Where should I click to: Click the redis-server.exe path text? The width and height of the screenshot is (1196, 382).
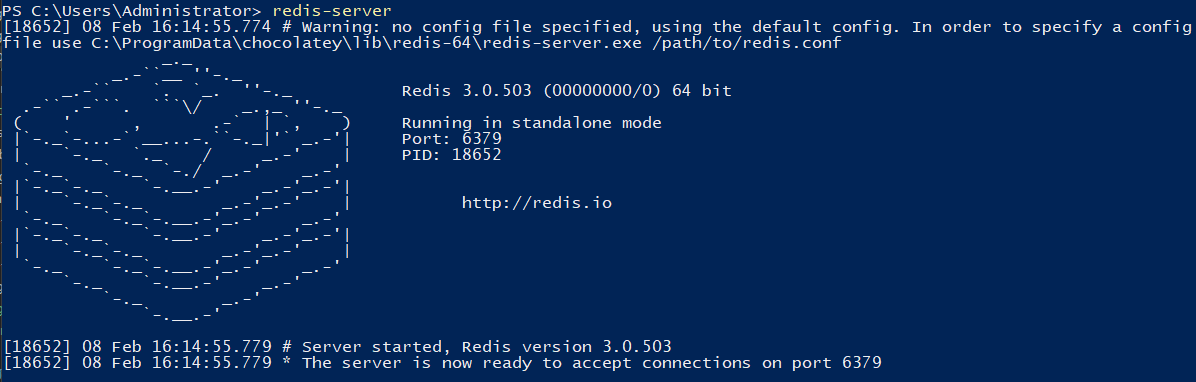click(x=367, y=43)
